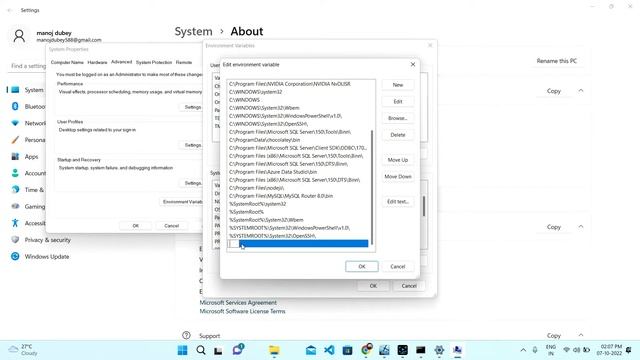This screenshot has height=360, width=640.
Task: Click the taskbar clock showing 02:07 PM
Action: 609,350
